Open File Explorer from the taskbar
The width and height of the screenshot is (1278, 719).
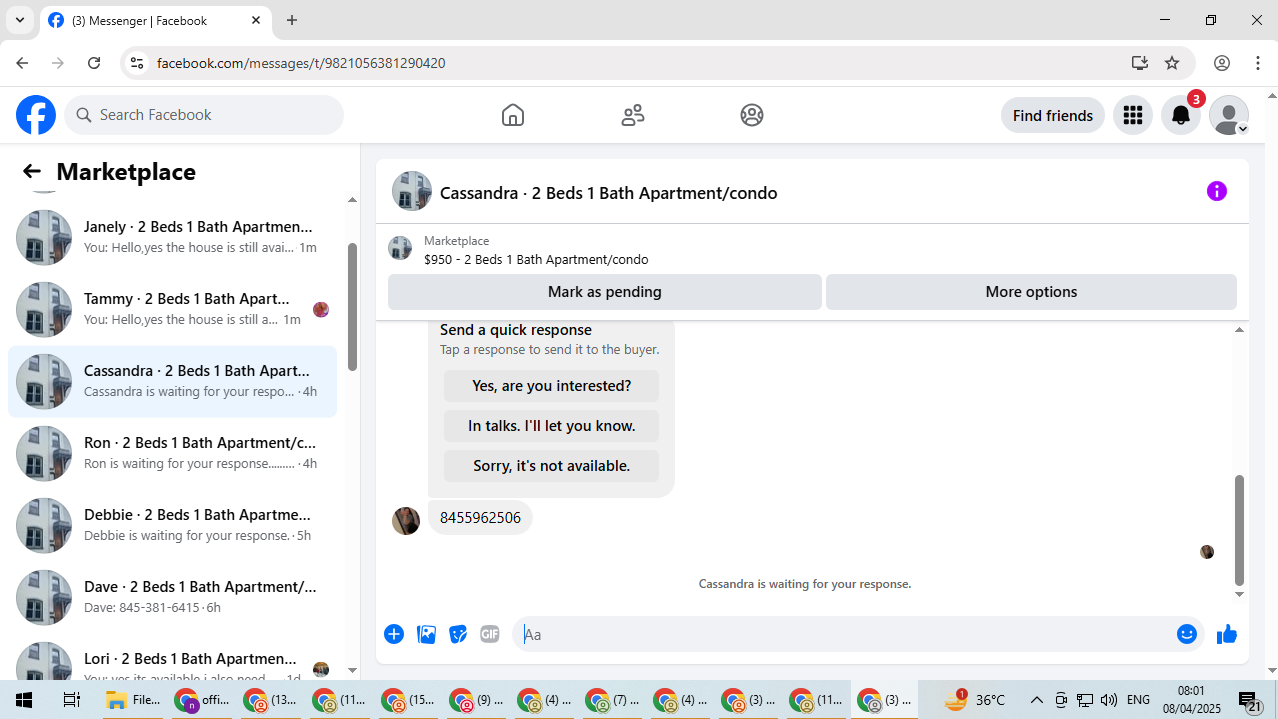pos(132,700)
